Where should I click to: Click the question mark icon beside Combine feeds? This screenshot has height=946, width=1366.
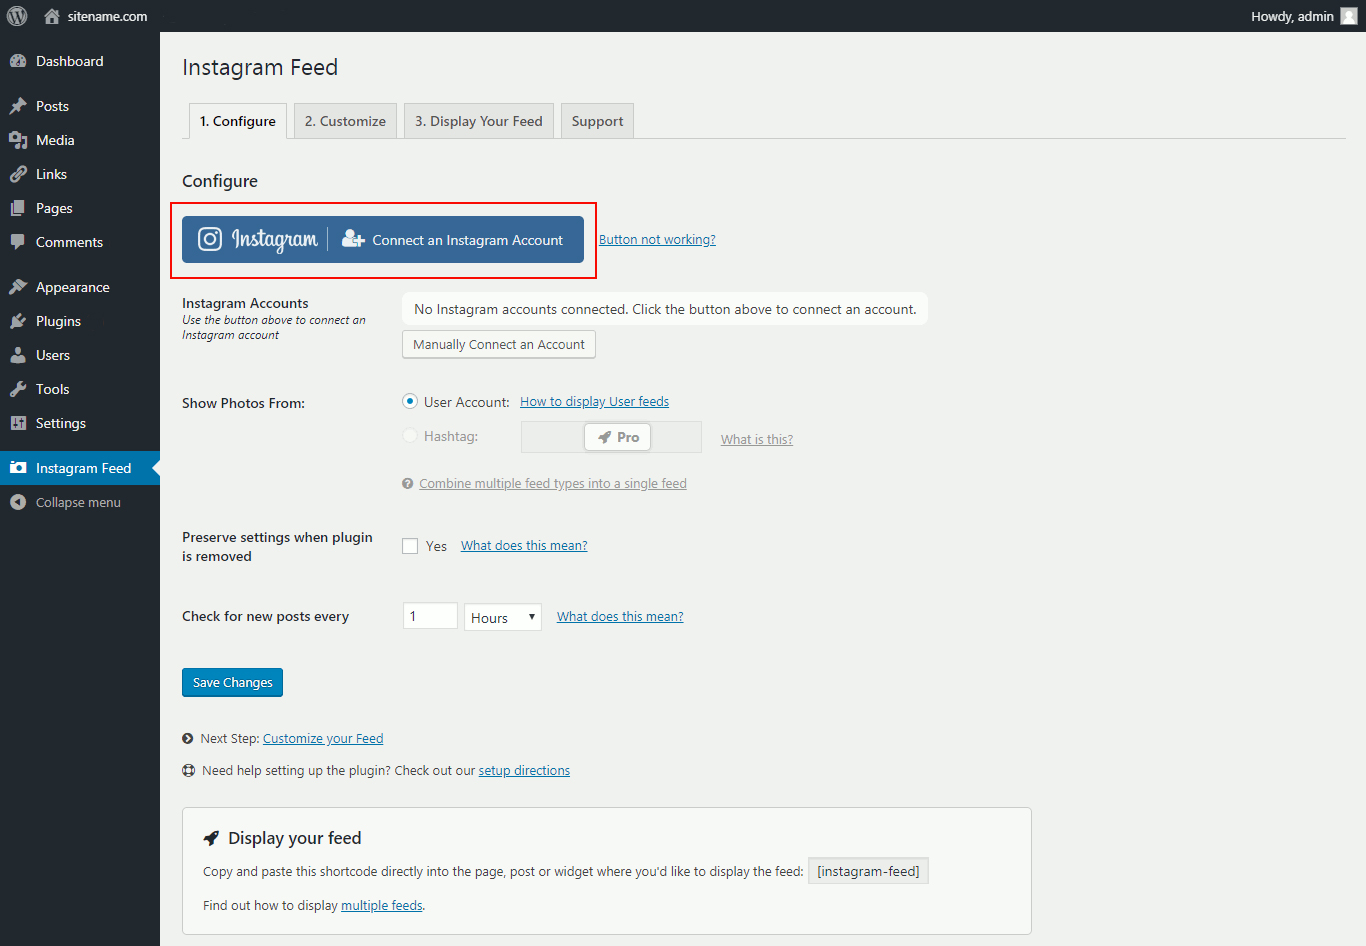click(x=408, y=484)
